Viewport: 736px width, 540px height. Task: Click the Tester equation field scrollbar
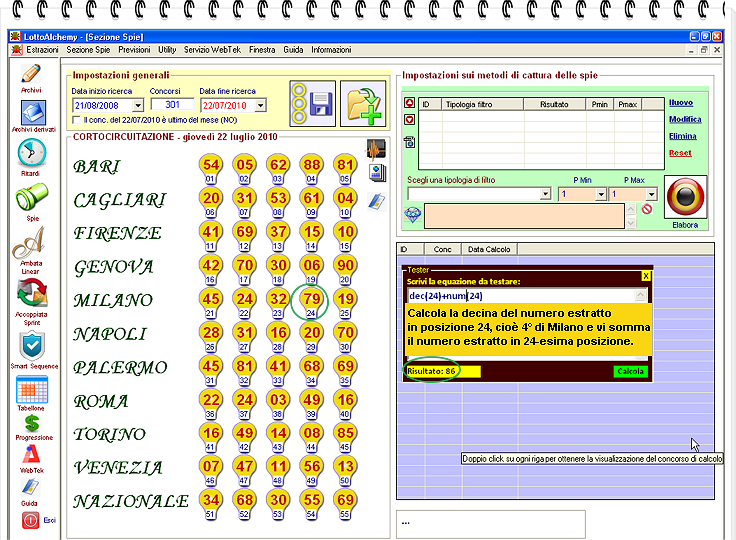coord(641,296)
